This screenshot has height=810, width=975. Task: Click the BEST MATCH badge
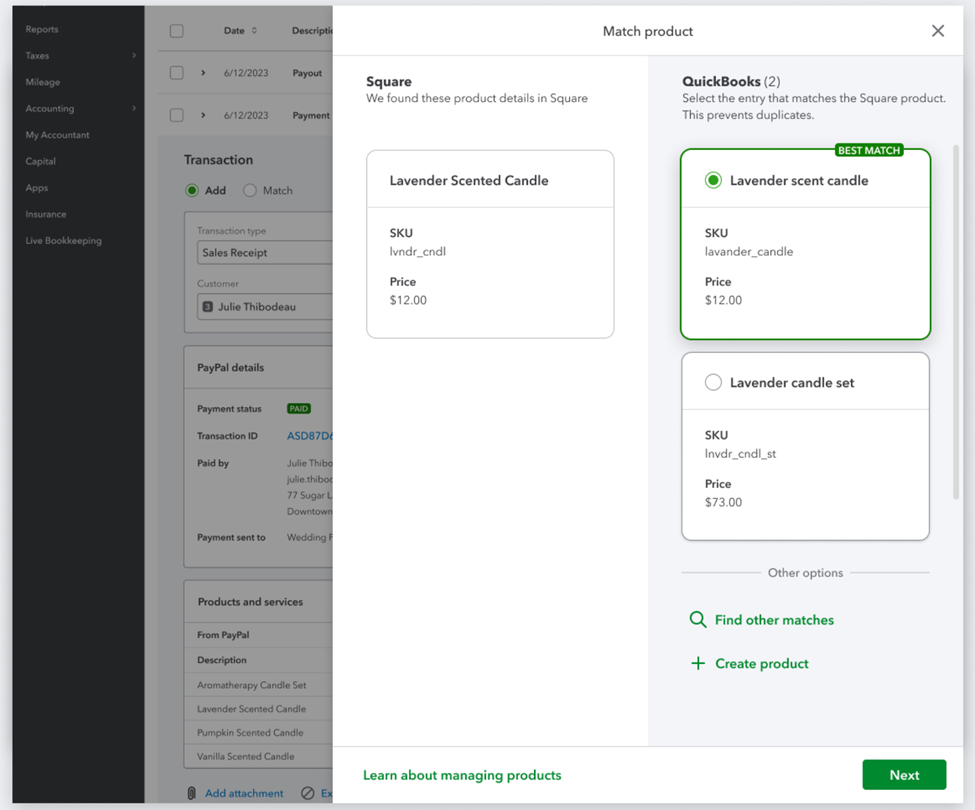869,150
